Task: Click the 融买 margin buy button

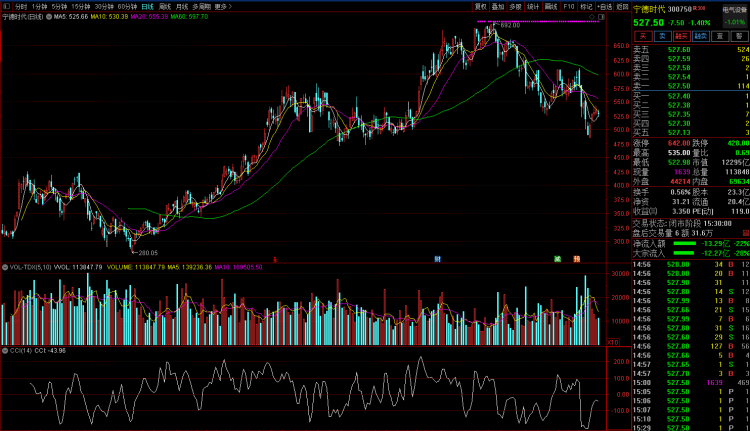Action: tap(684, 35)
